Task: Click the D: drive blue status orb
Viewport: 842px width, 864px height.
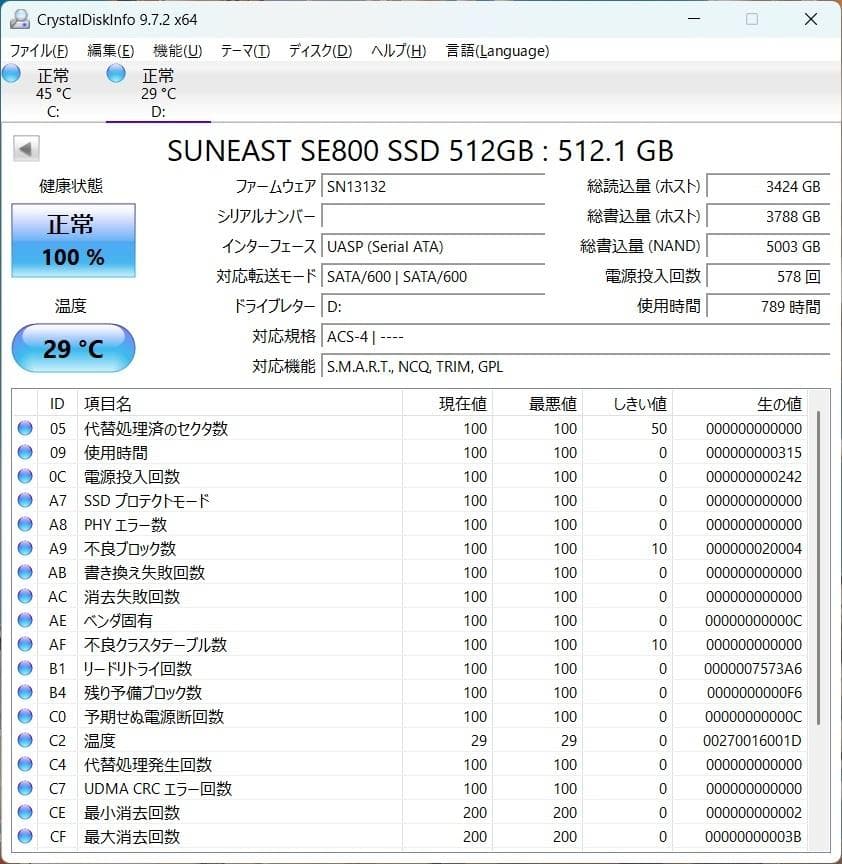Action: tap(116, 73)
